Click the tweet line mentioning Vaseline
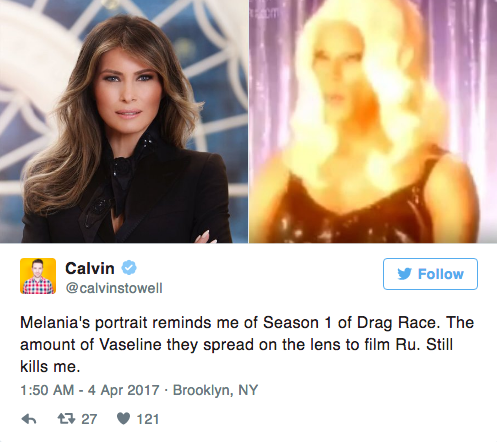497x442 pixels. [236, 345]
